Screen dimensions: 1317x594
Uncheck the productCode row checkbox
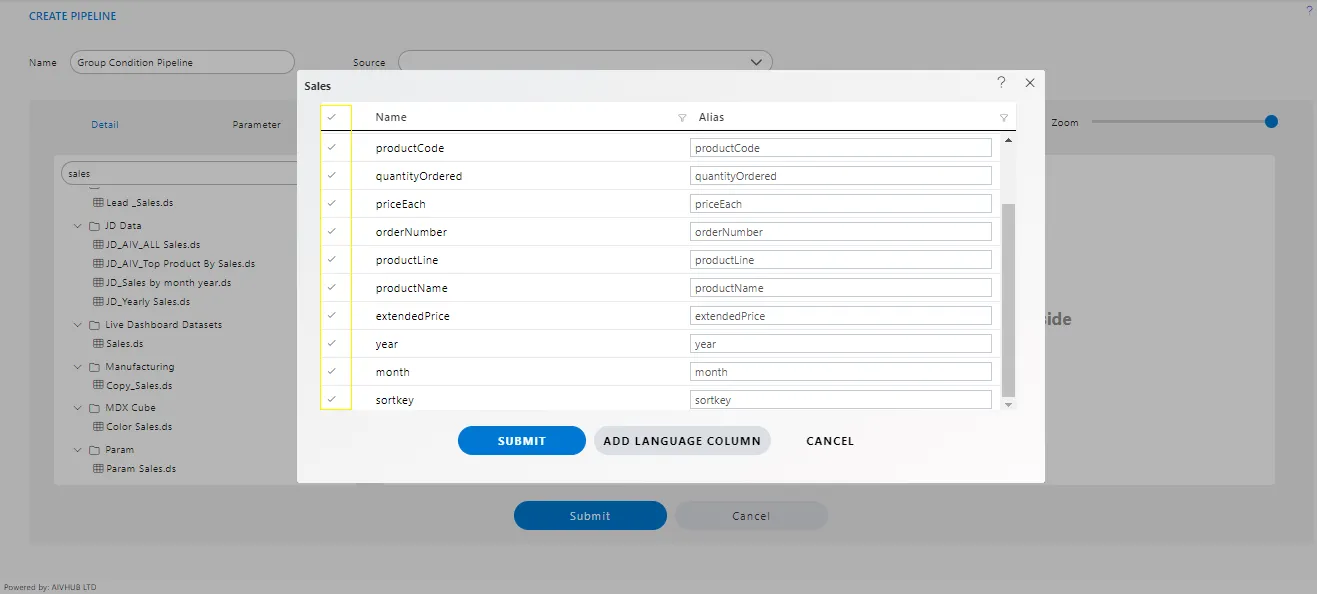pyautogui.click(x=331, y=147)
